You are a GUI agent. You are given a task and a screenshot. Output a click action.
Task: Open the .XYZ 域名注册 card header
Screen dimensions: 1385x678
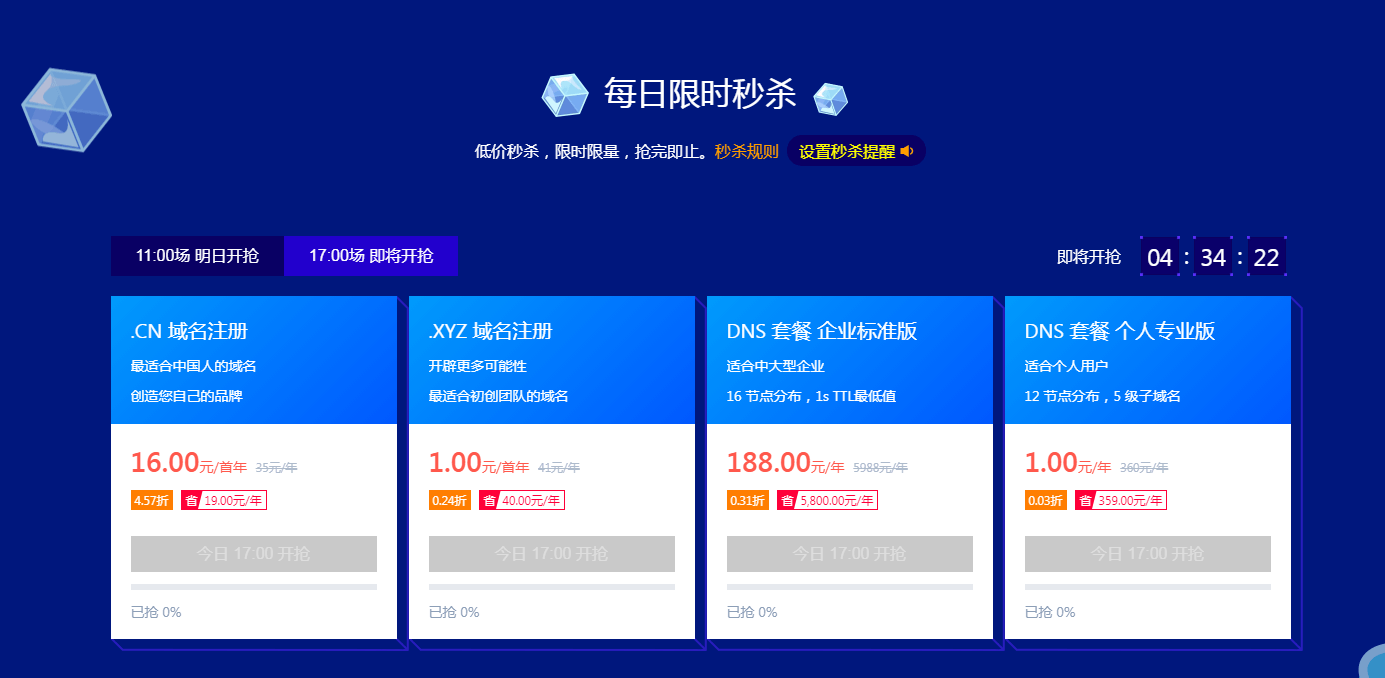tap(552, 360)
